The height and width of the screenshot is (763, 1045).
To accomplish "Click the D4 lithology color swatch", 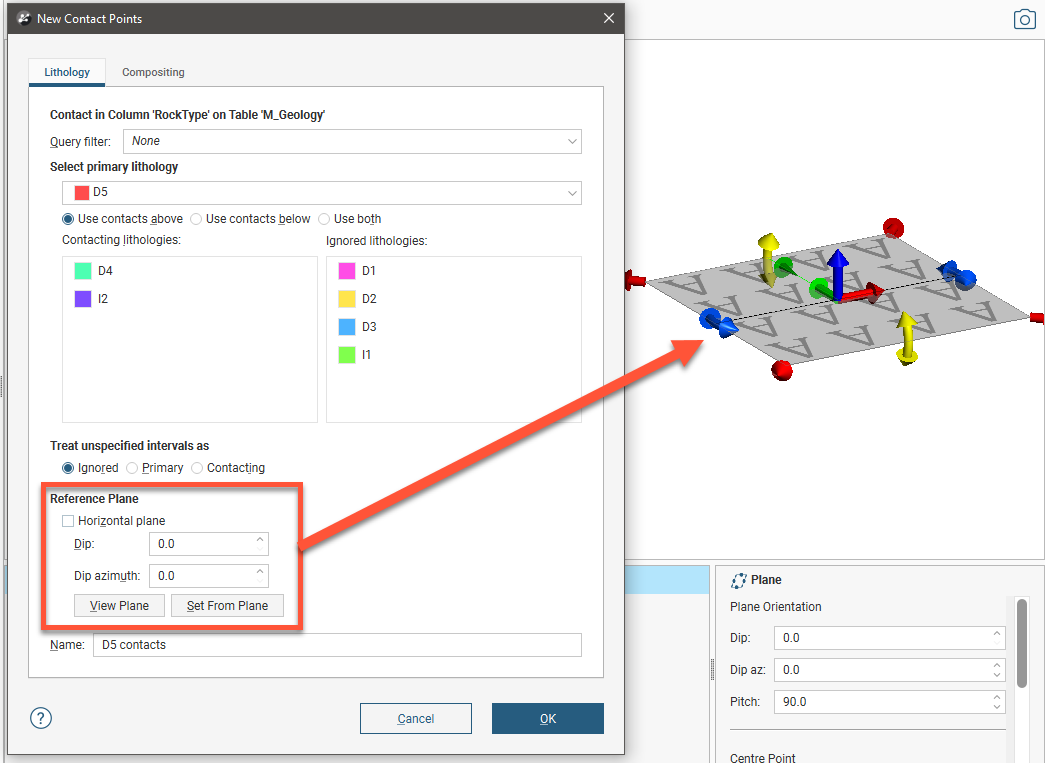I will pos(83,271).
